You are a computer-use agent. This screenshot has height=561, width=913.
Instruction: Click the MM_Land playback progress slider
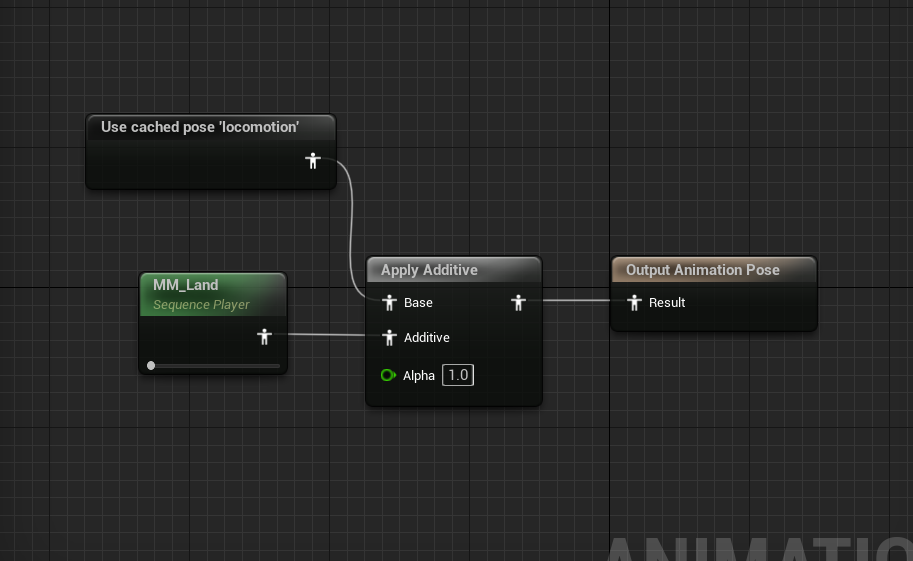tap(214, 365)
